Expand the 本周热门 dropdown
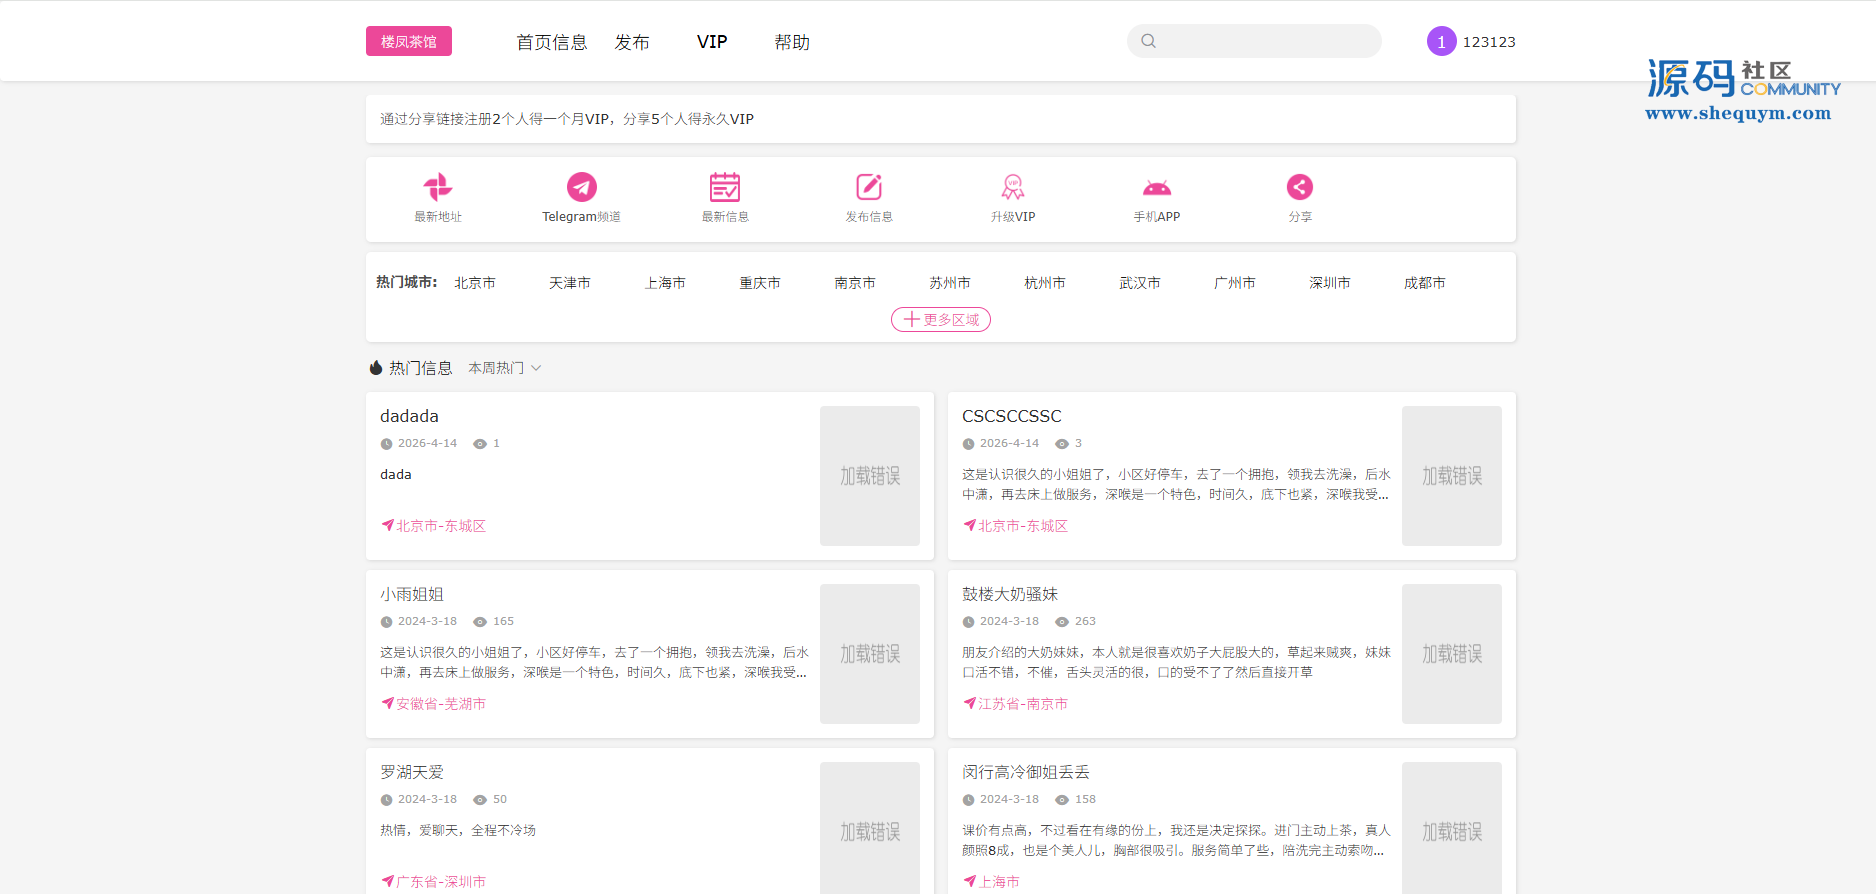Screen dimensions: 1876x894 point(505,368)
